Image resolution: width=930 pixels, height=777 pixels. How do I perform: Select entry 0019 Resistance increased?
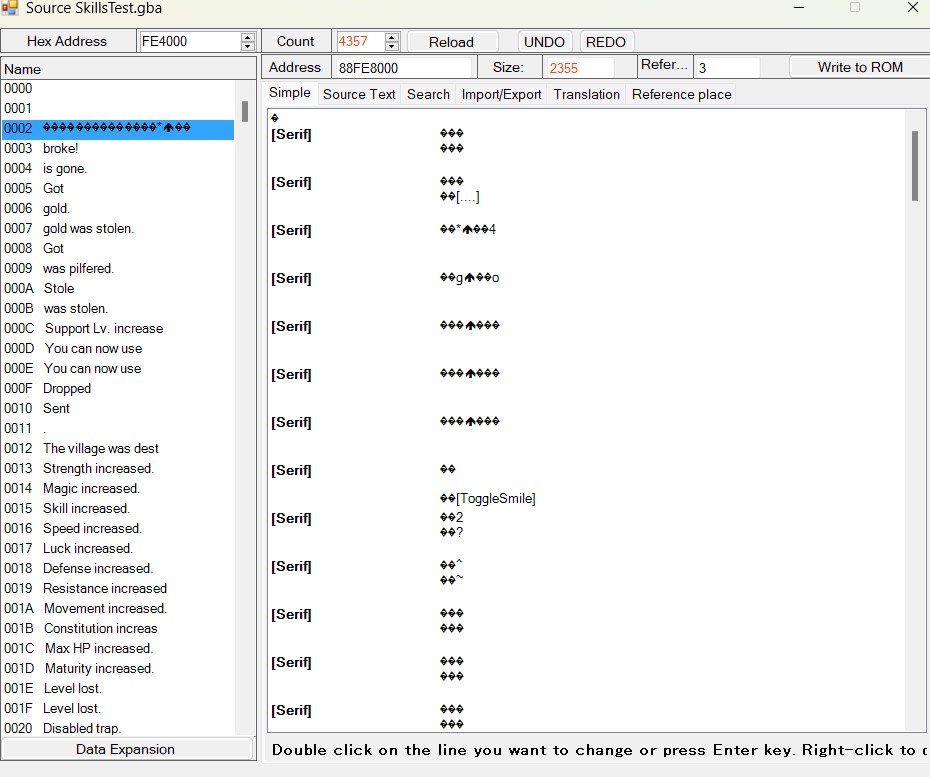[118, 588]
